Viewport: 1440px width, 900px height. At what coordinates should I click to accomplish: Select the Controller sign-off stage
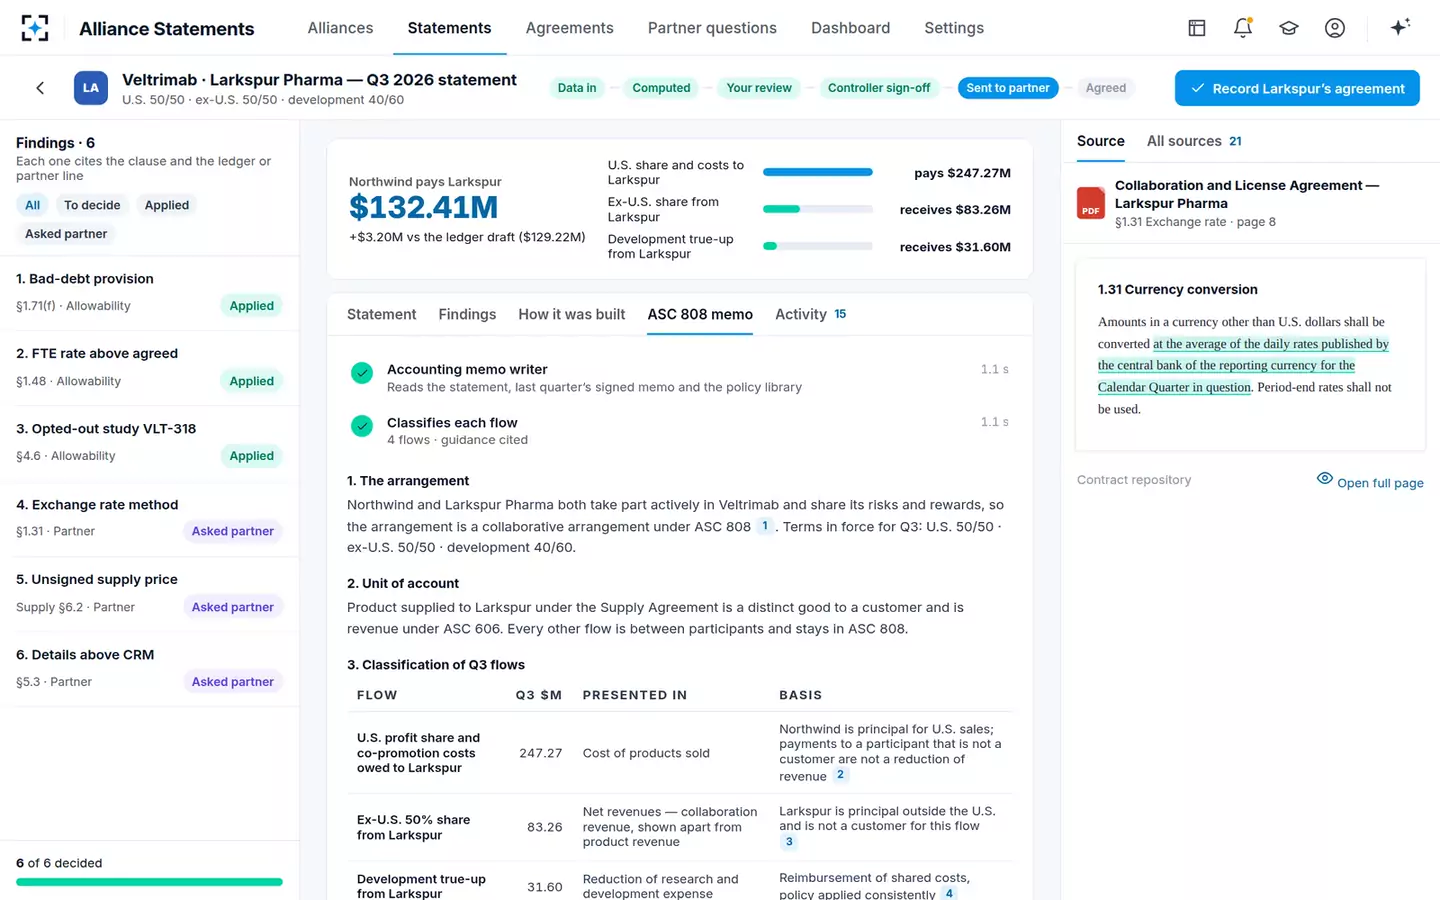click(x=879, y=88)
